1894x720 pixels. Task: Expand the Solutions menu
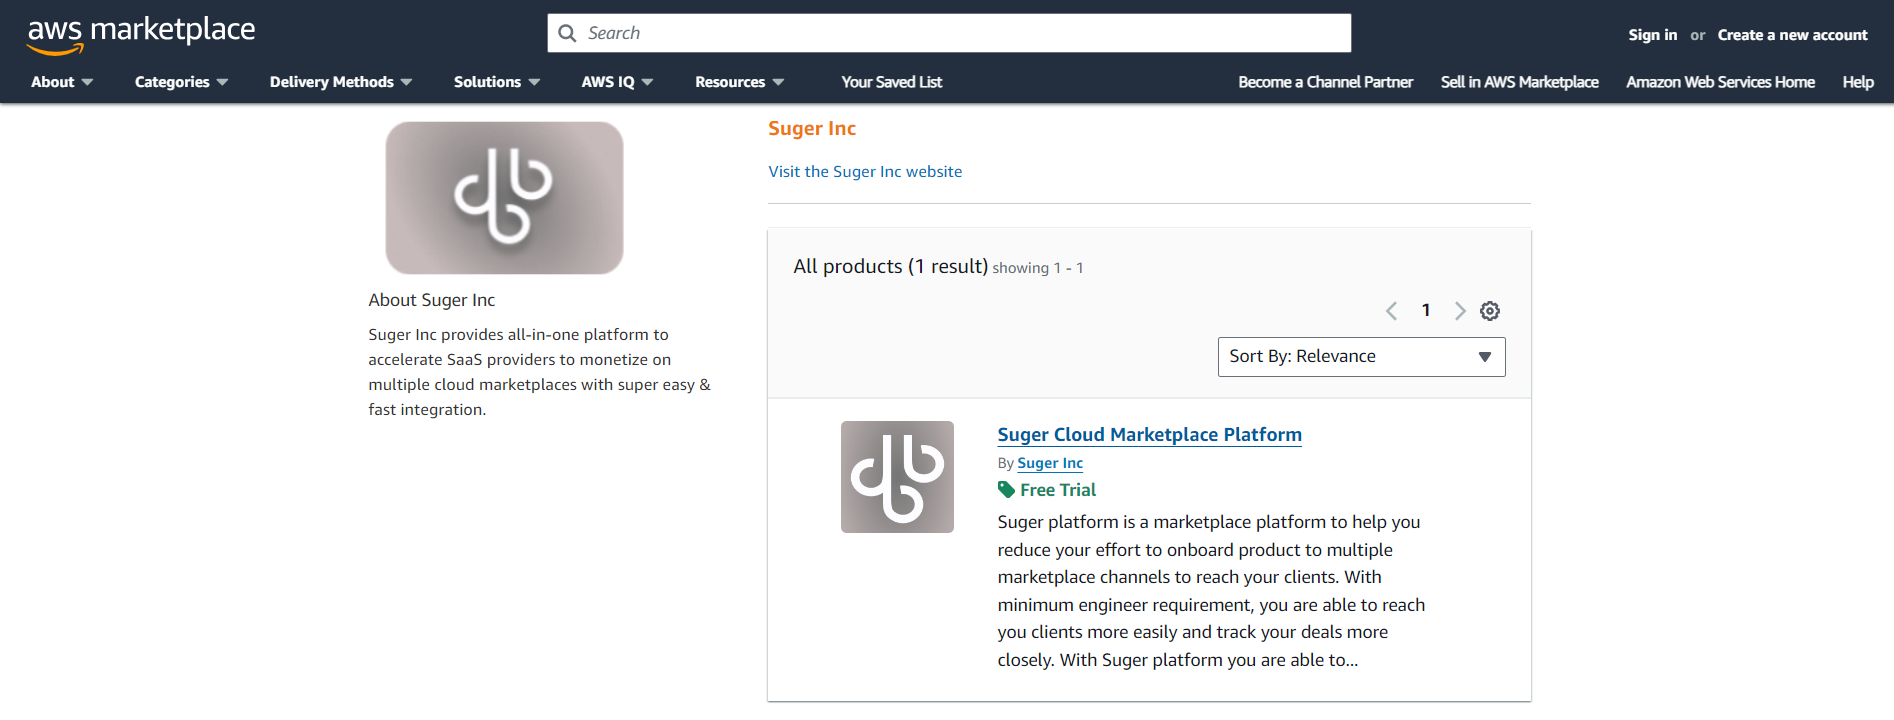pos(497,82)
